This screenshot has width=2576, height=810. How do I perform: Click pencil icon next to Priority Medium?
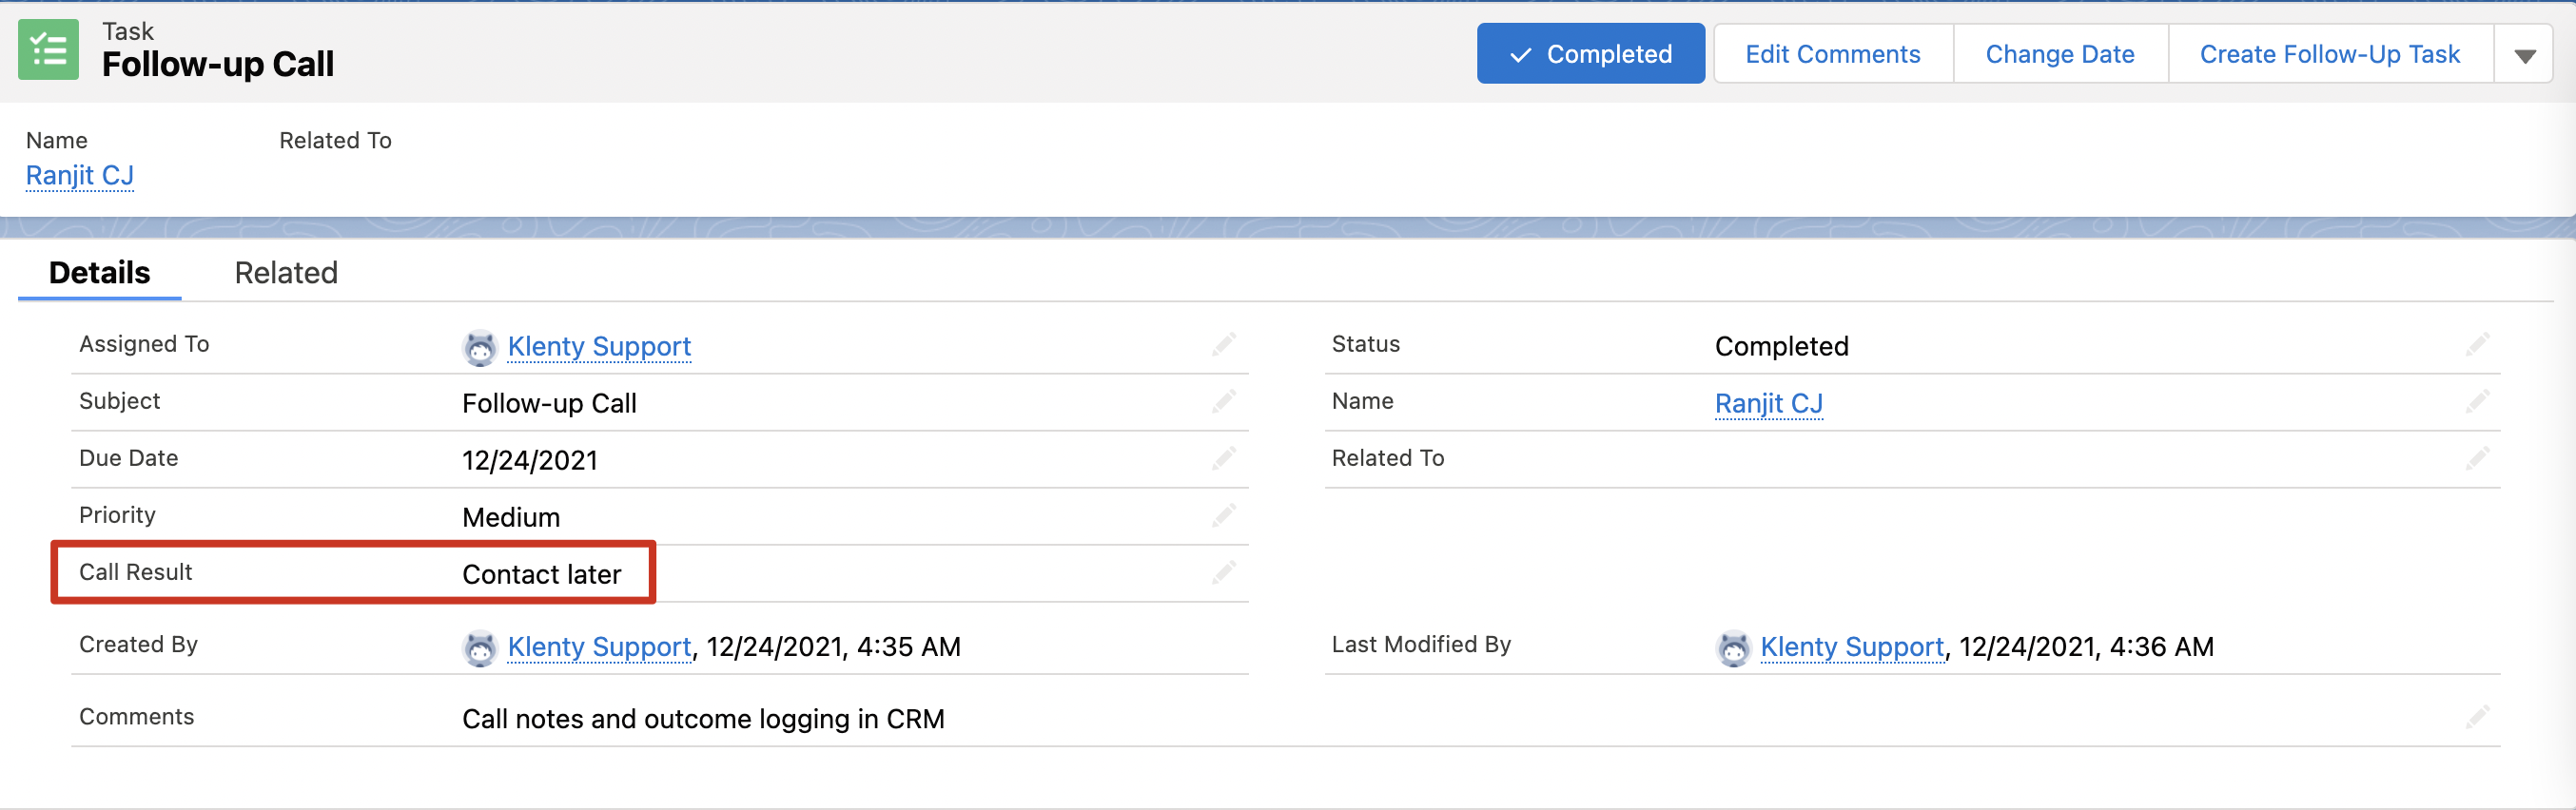coord(1224,516)
